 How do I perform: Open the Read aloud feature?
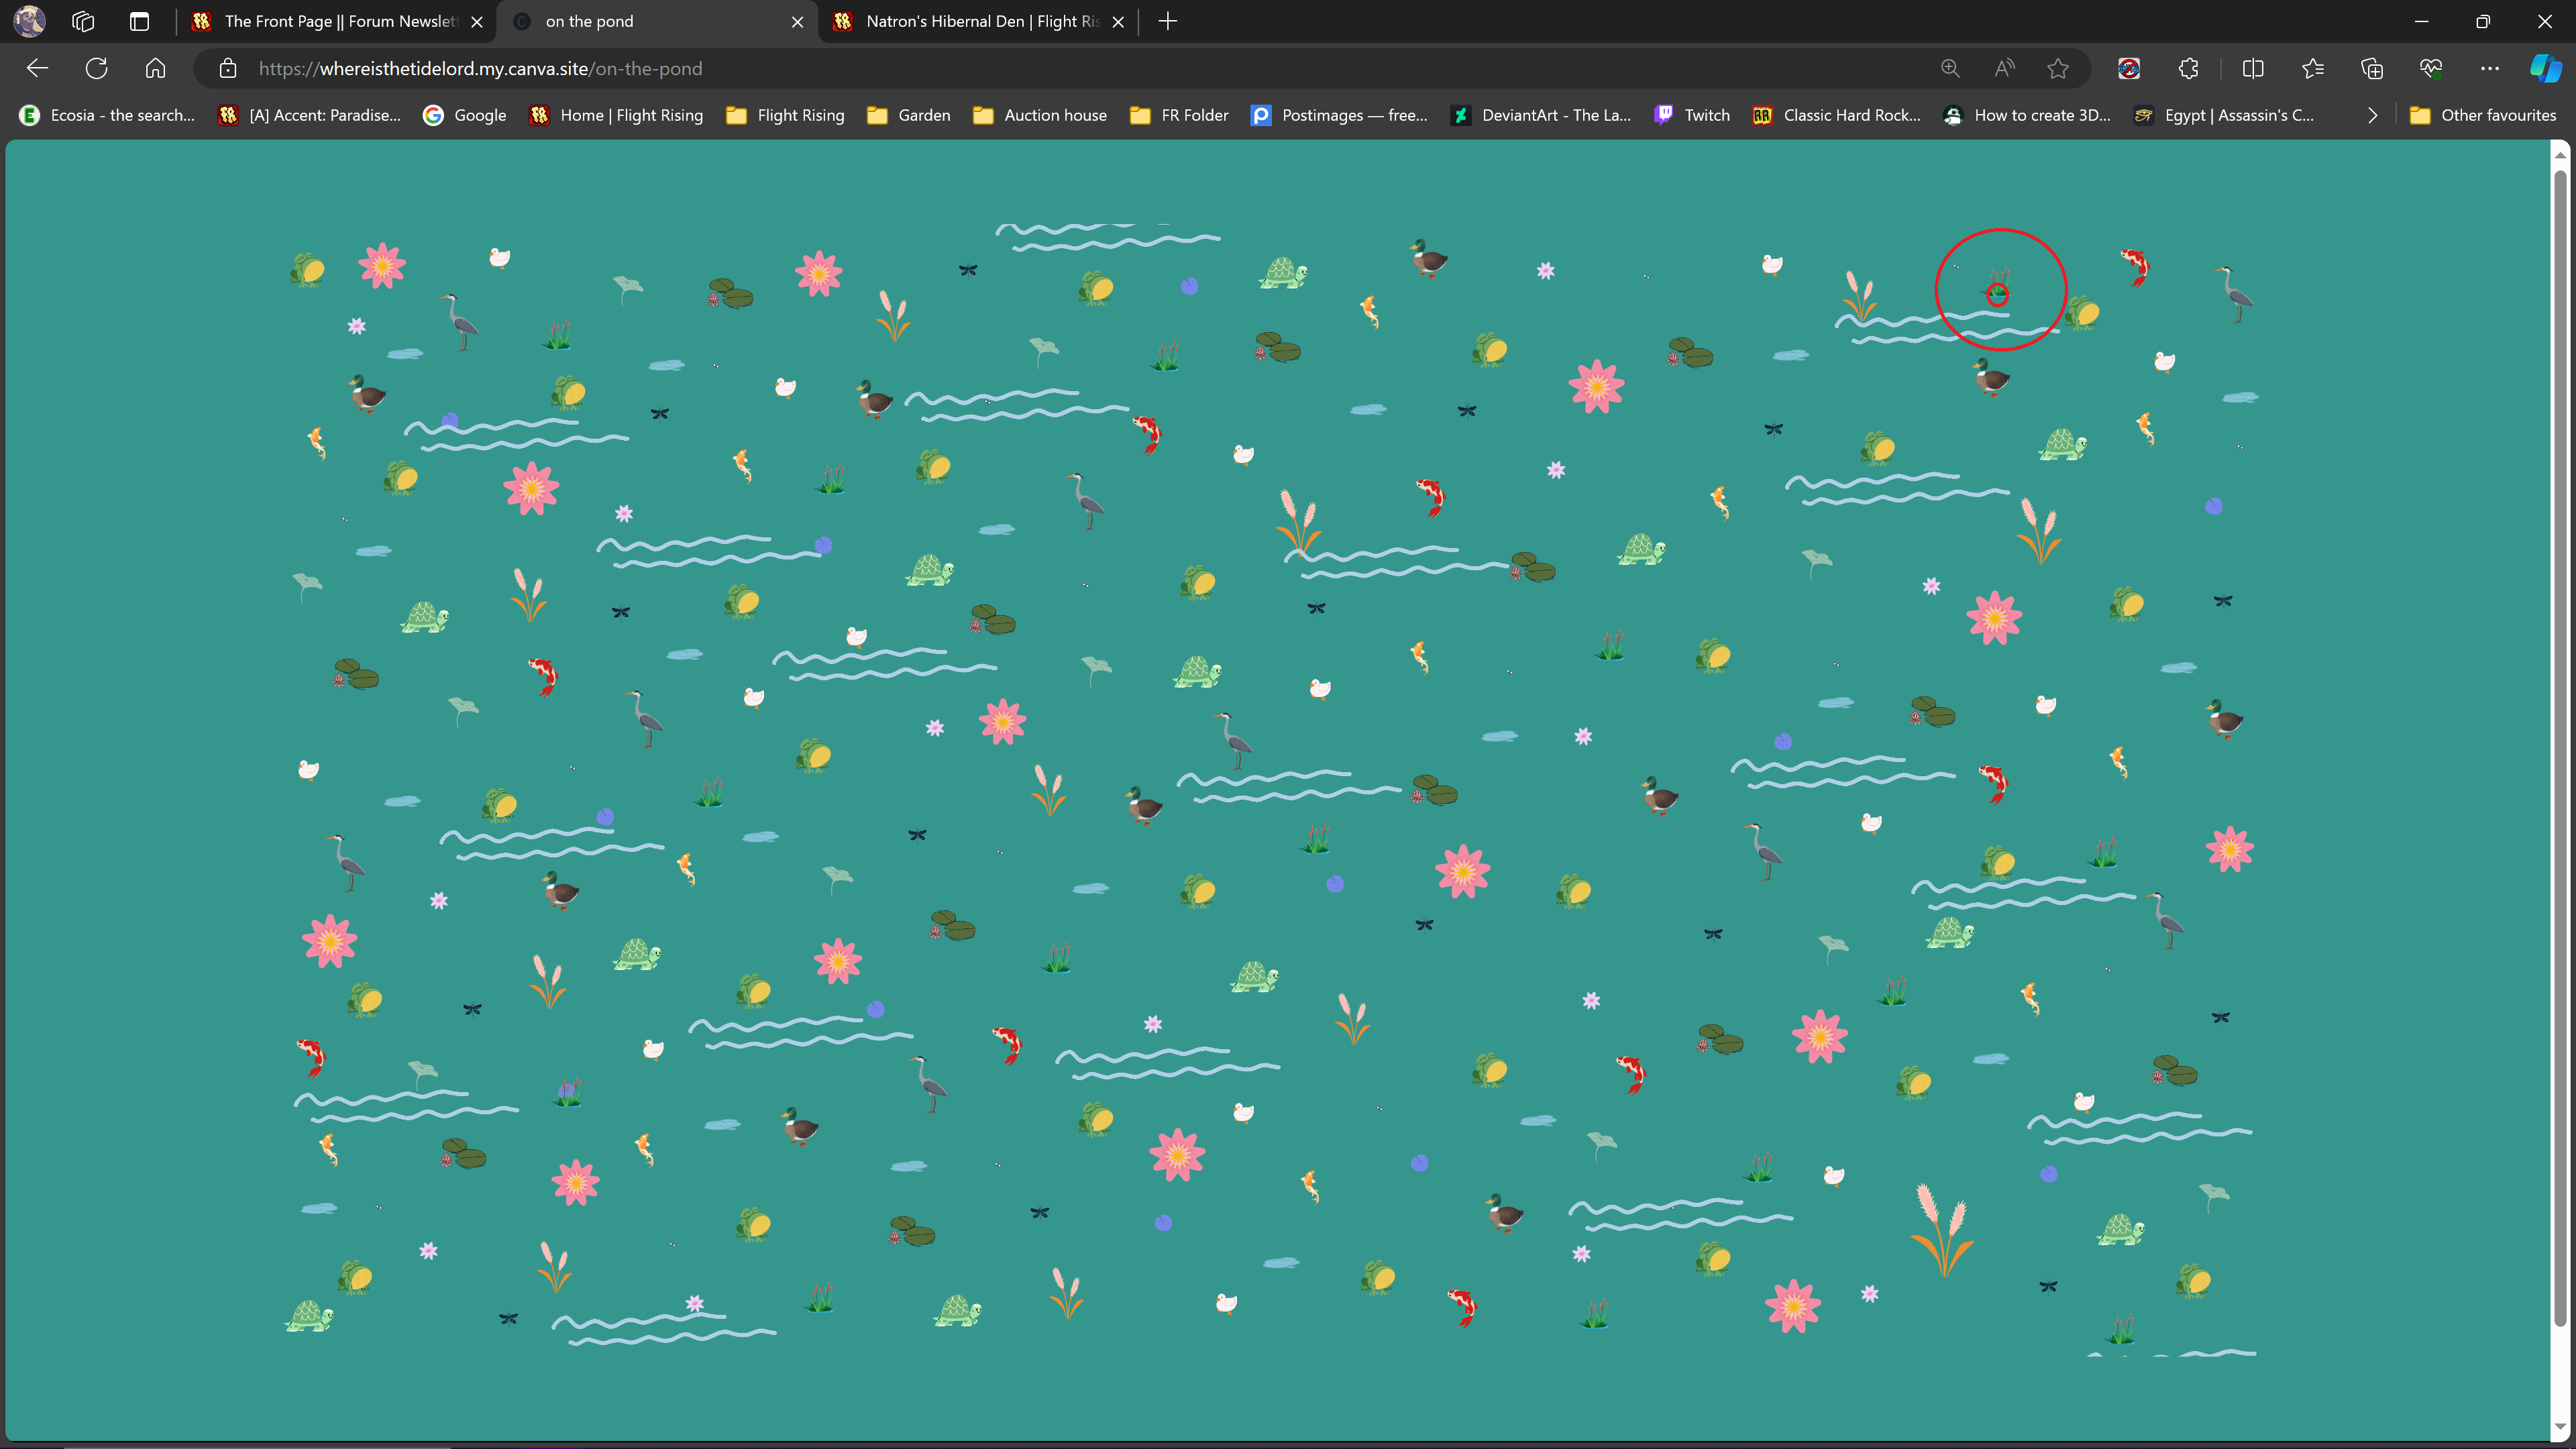[x=2004, y=68]
